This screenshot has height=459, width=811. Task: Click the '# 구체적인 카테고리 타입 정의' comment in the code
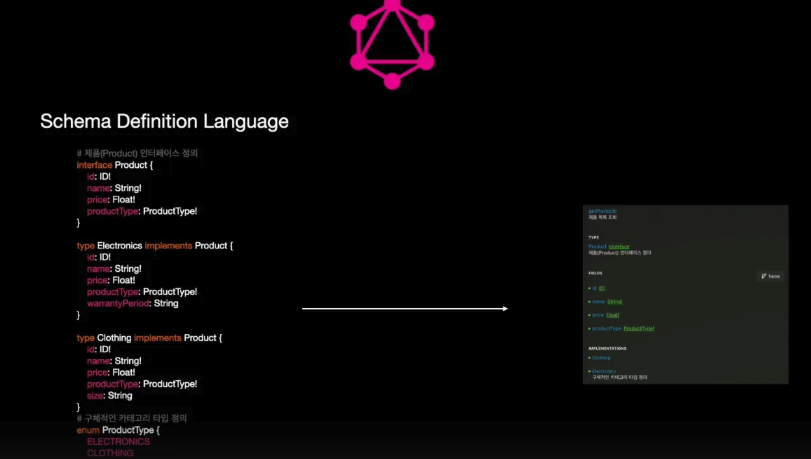[x=132, y=418]
